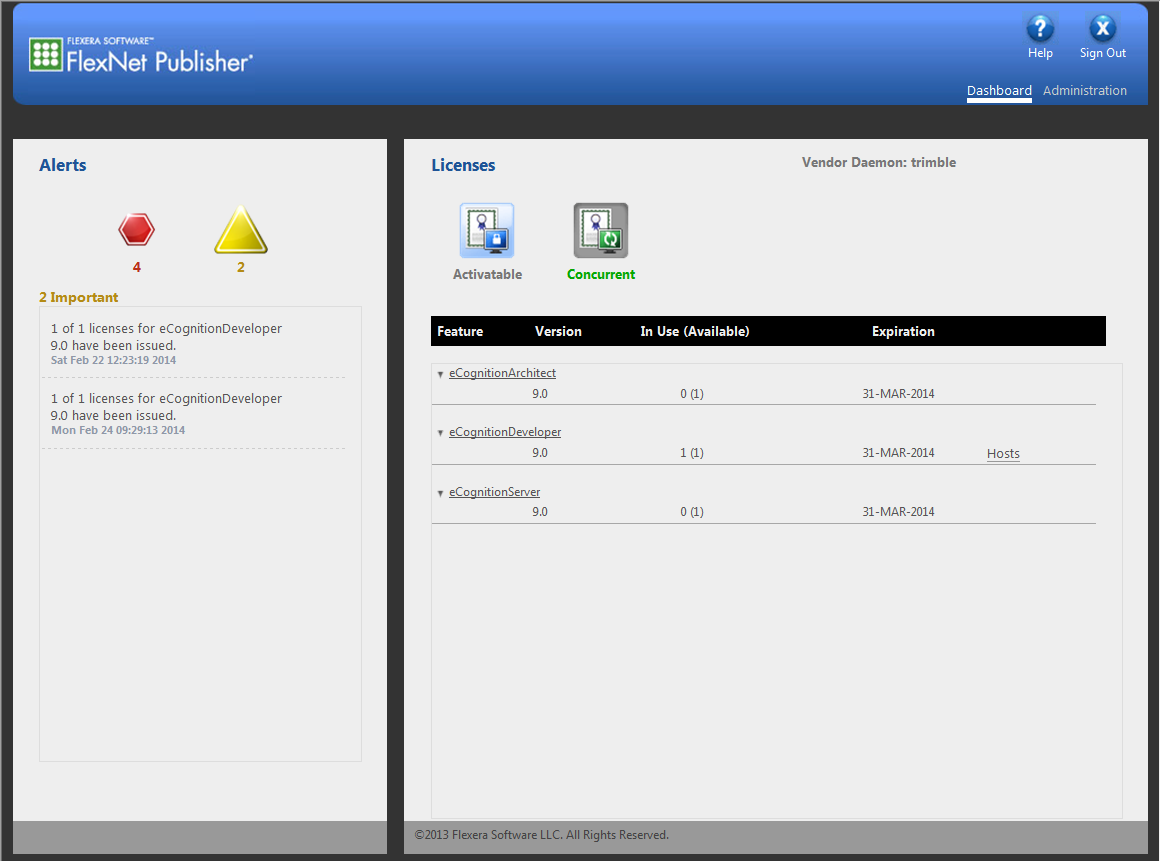
Task: Open the Hosts link for eCognitionDeveloper
Action: (1003, 454)
